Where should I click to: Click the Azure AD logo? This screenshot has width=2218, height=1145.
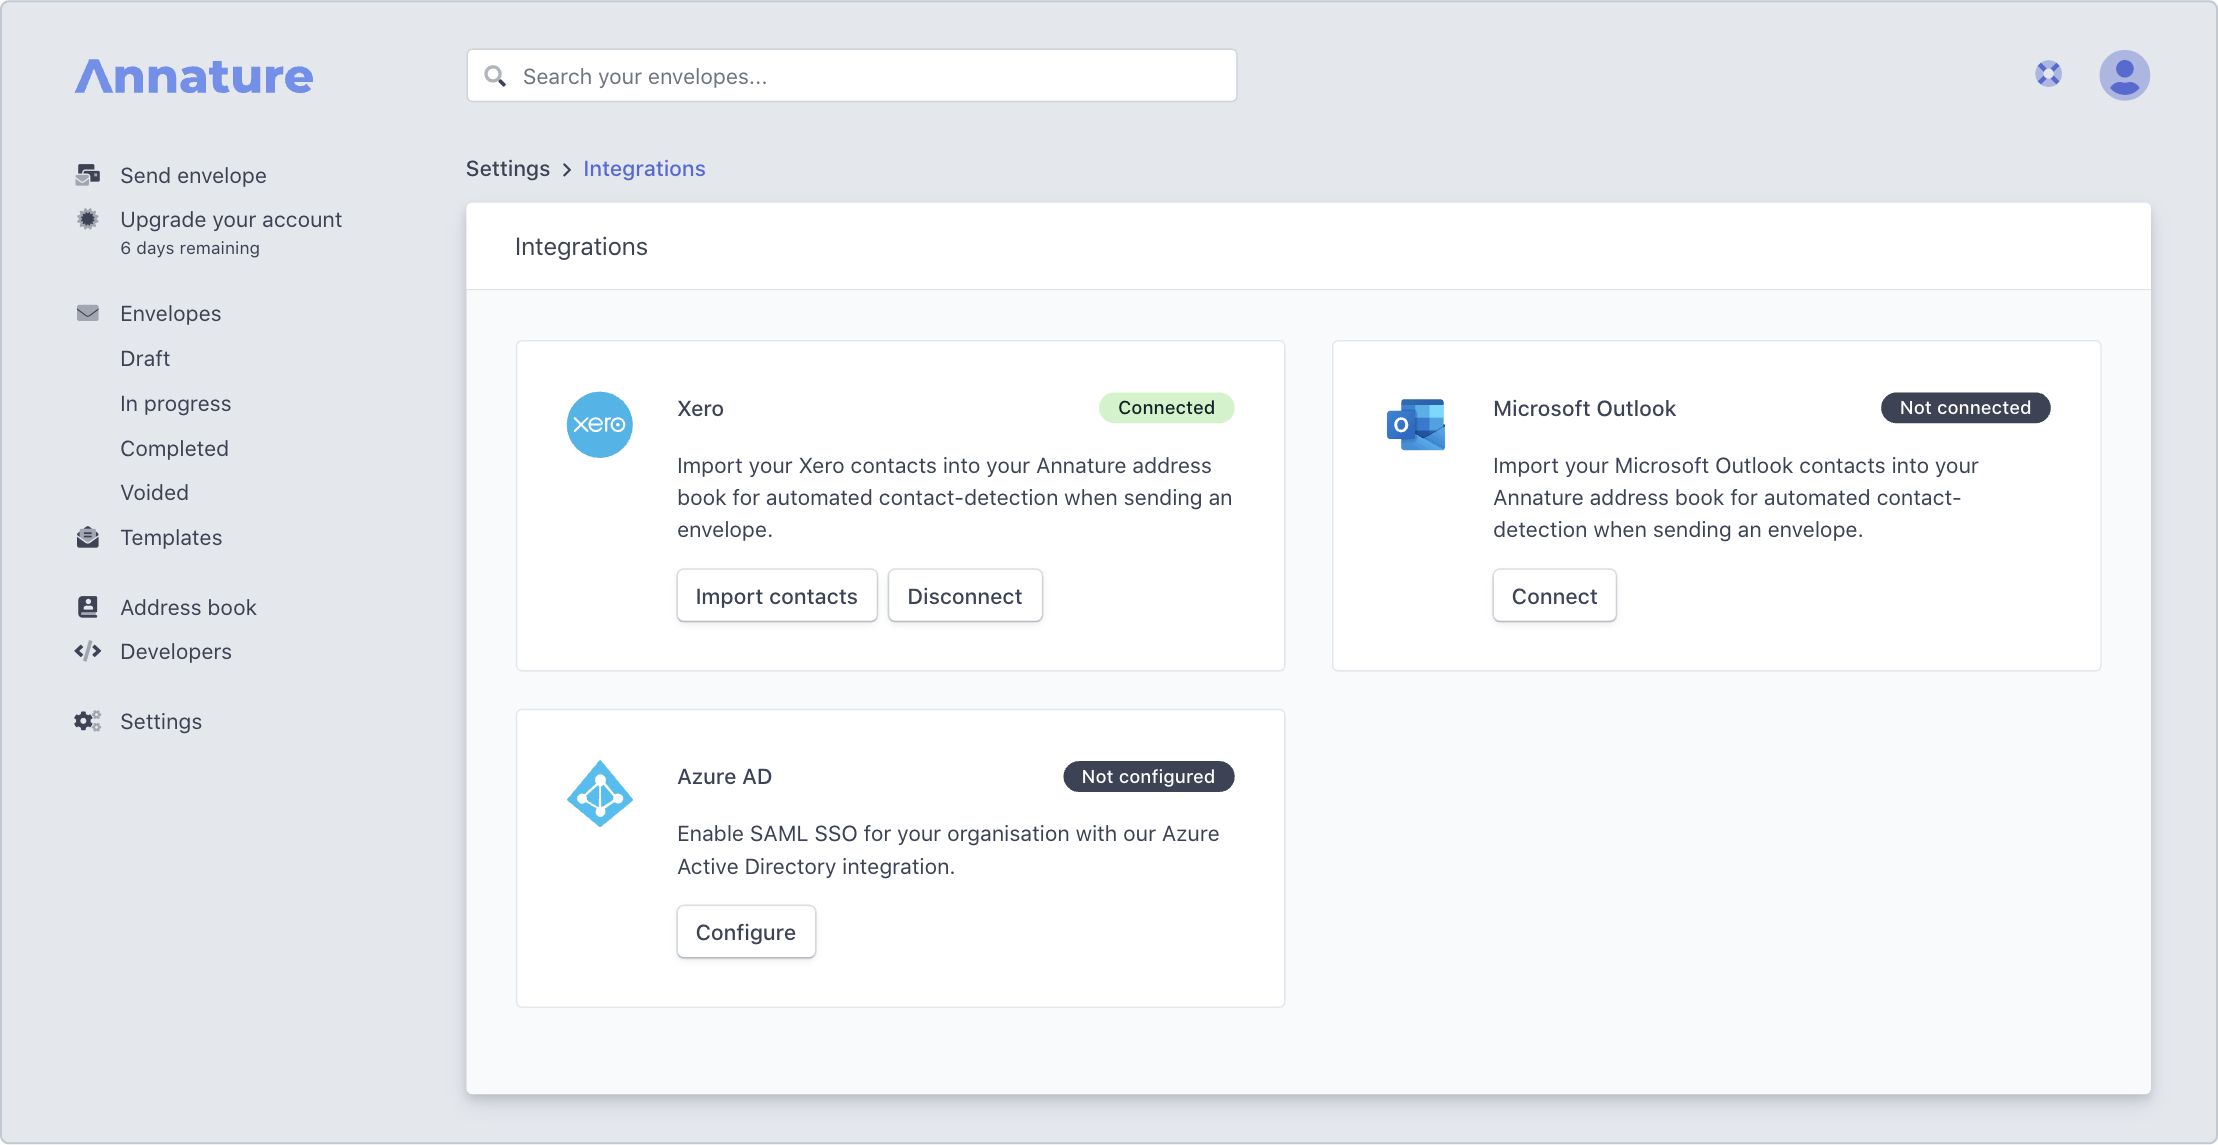coord(599,793)
